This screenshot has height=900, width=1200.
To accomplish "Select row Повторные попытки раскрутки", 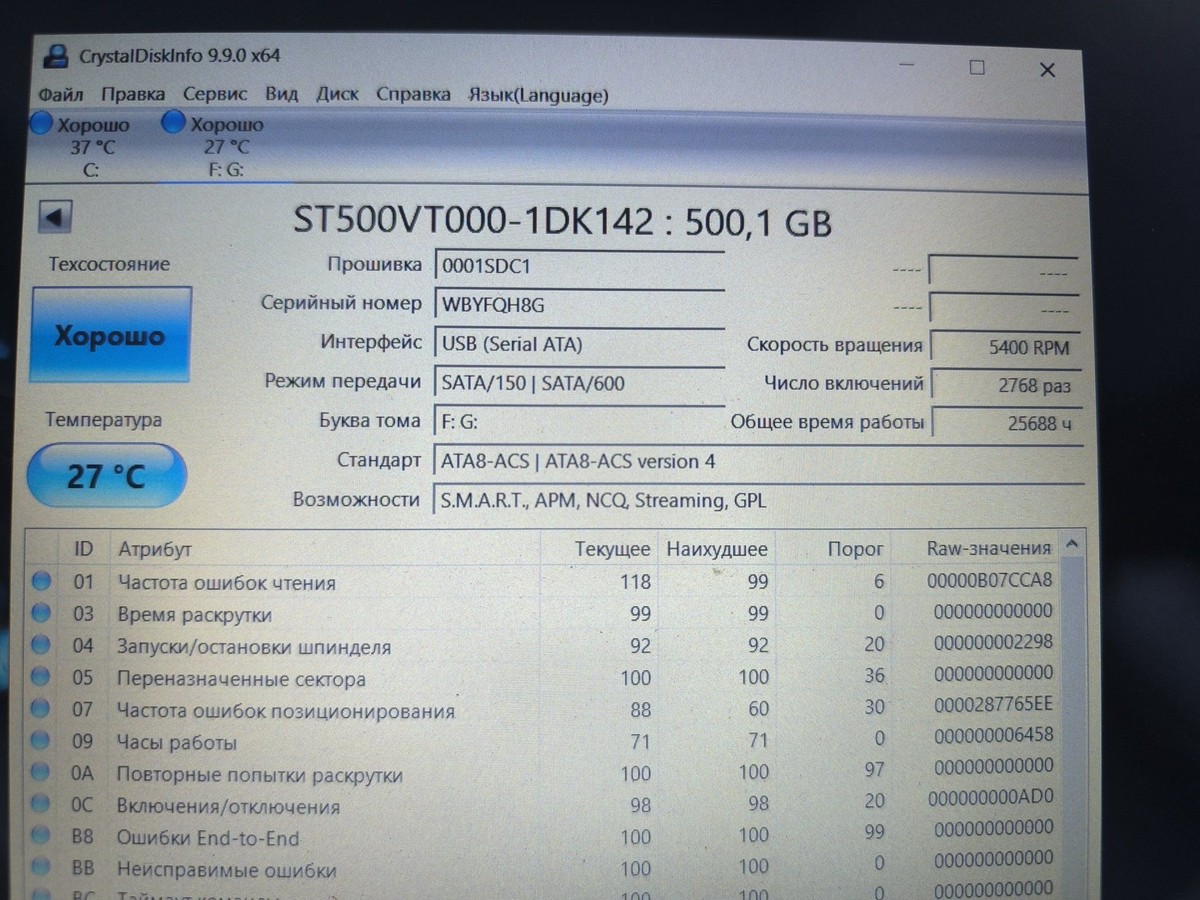I will (542, 772).
